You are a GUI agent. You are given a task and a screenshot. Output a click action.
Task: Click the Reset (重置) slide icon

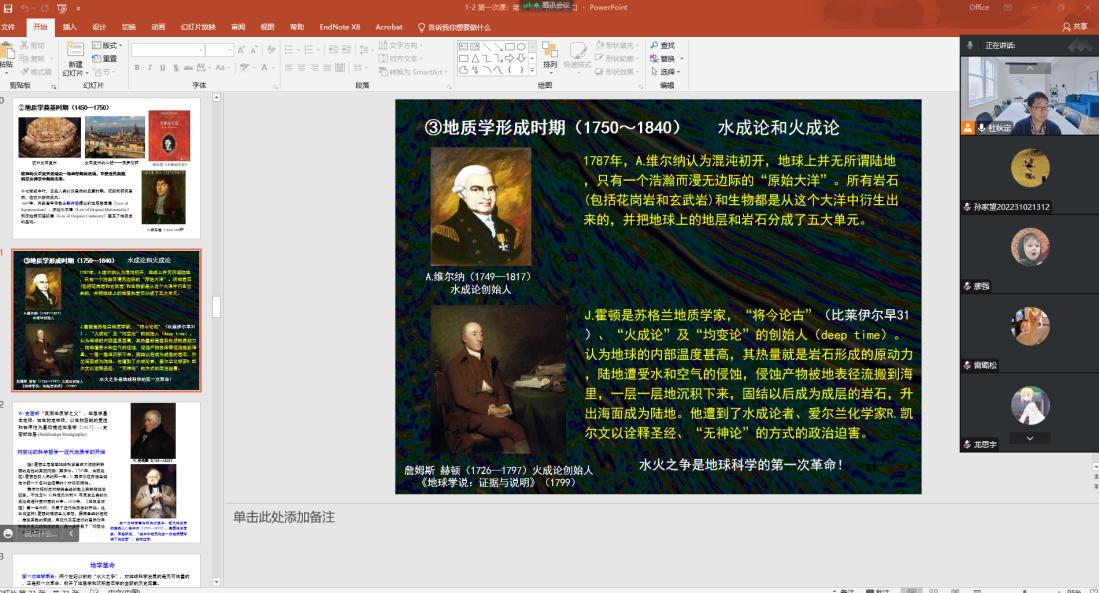coord(104,58)
